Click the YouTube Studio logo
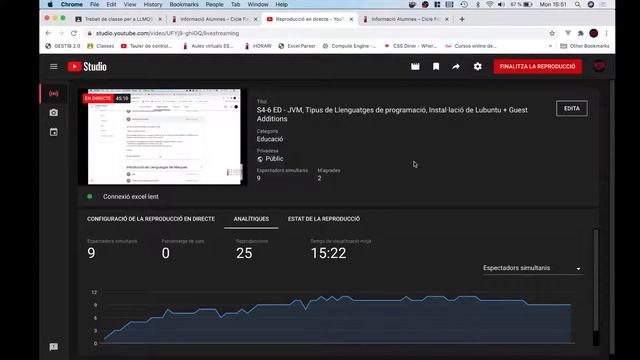Image resolution: width=640 pixels, height=360 pixels. click(87, 67)
